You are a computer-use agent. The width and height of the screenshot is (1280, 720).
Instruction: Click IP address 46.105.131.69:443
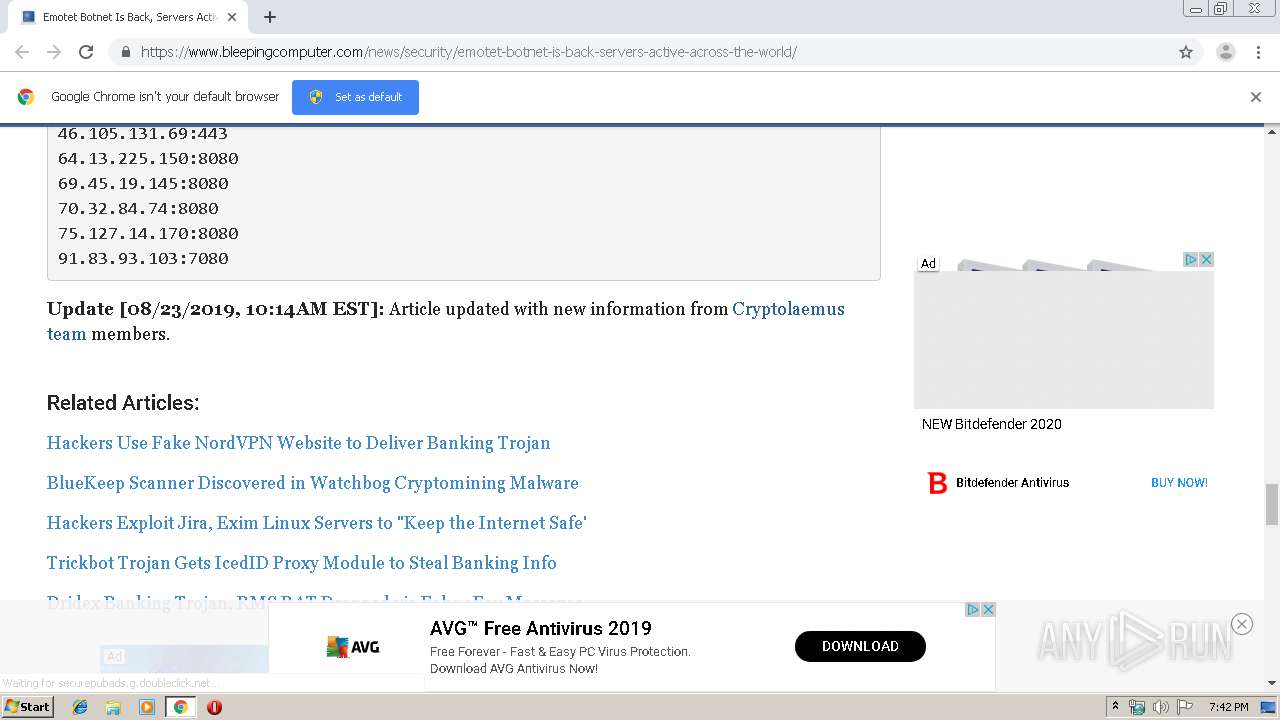click(143, 134)
